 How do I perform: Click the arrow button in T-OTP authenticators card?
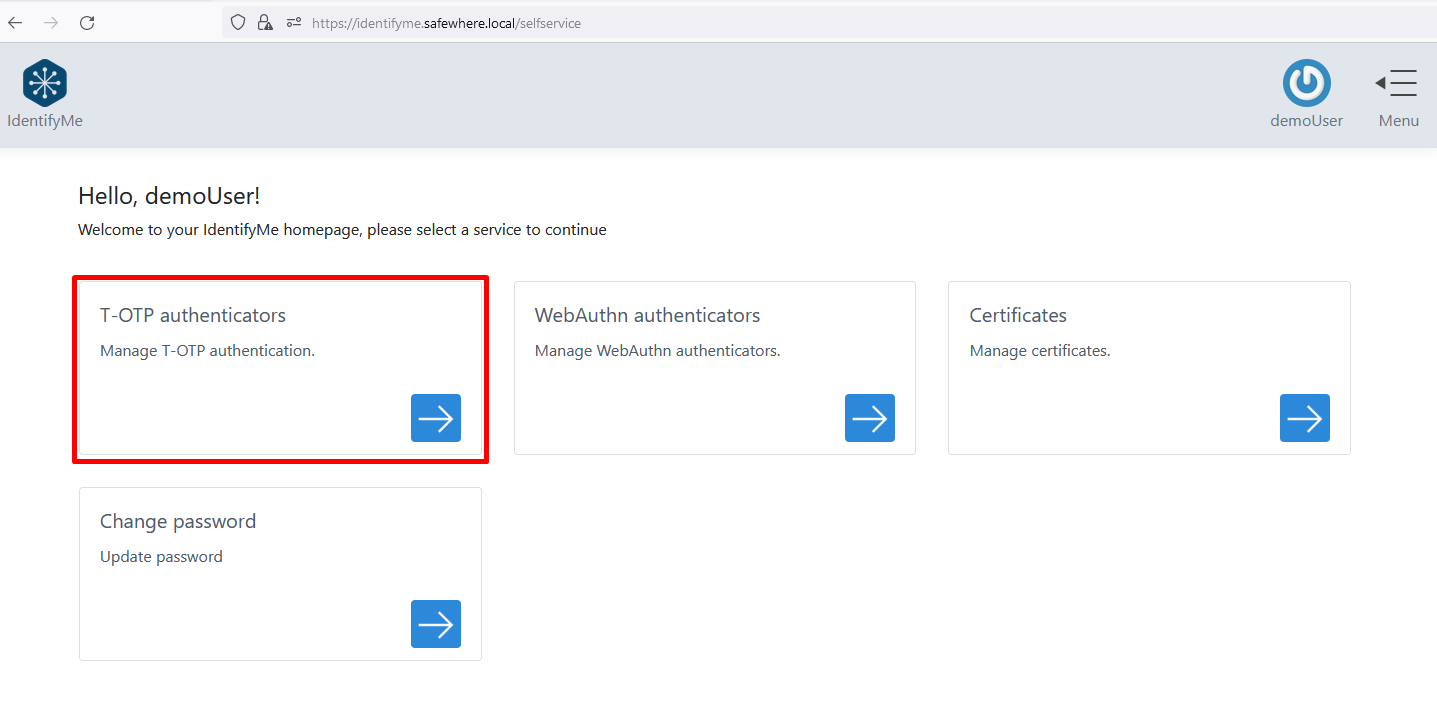pyautogui.click(x=435, y=418)
